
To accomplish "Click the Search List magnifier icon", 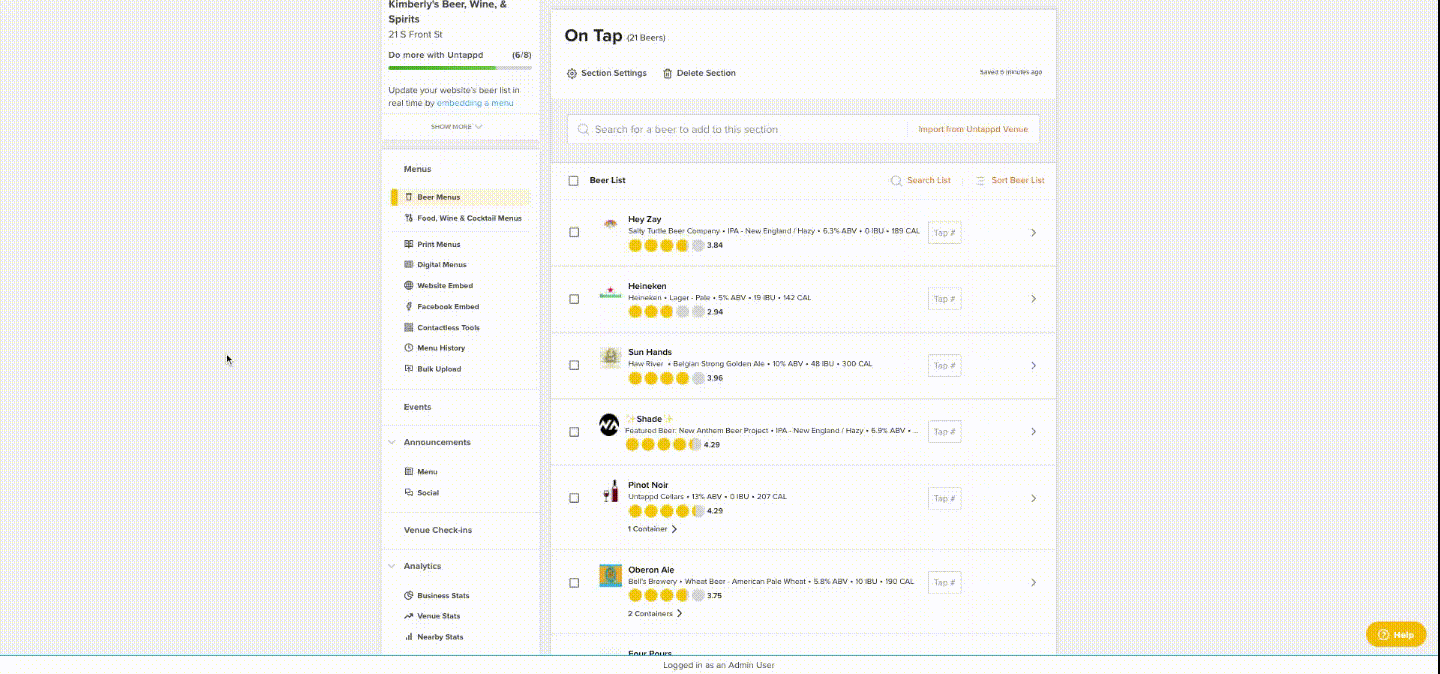I will 896,181.
